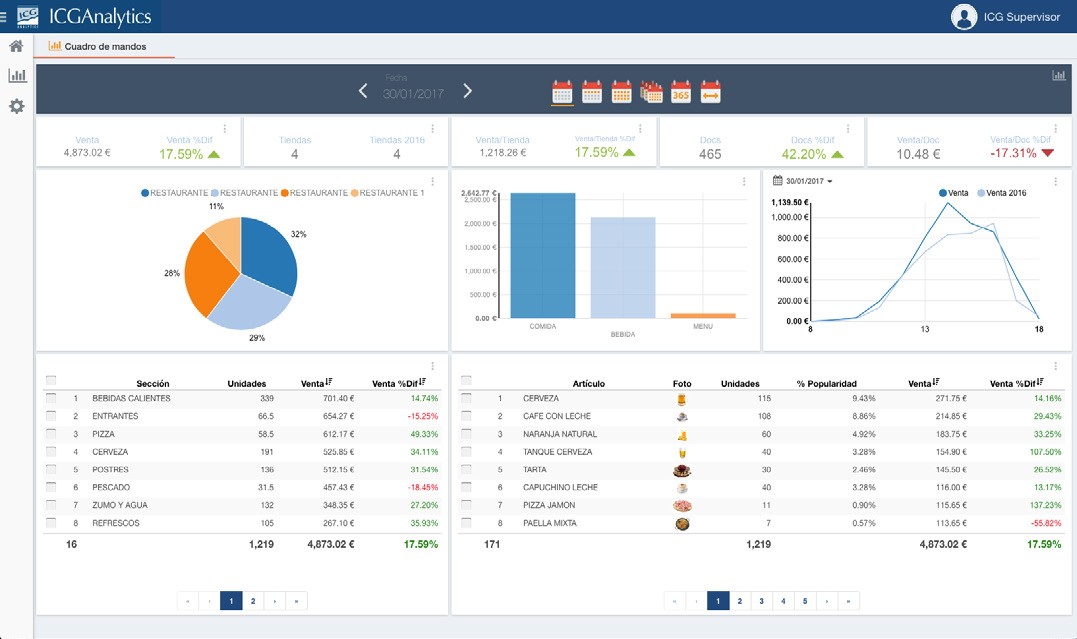Open options menu of the bar chart panel
The width and height of the screenshot is (1077, 639).
(x=744, y=181)
